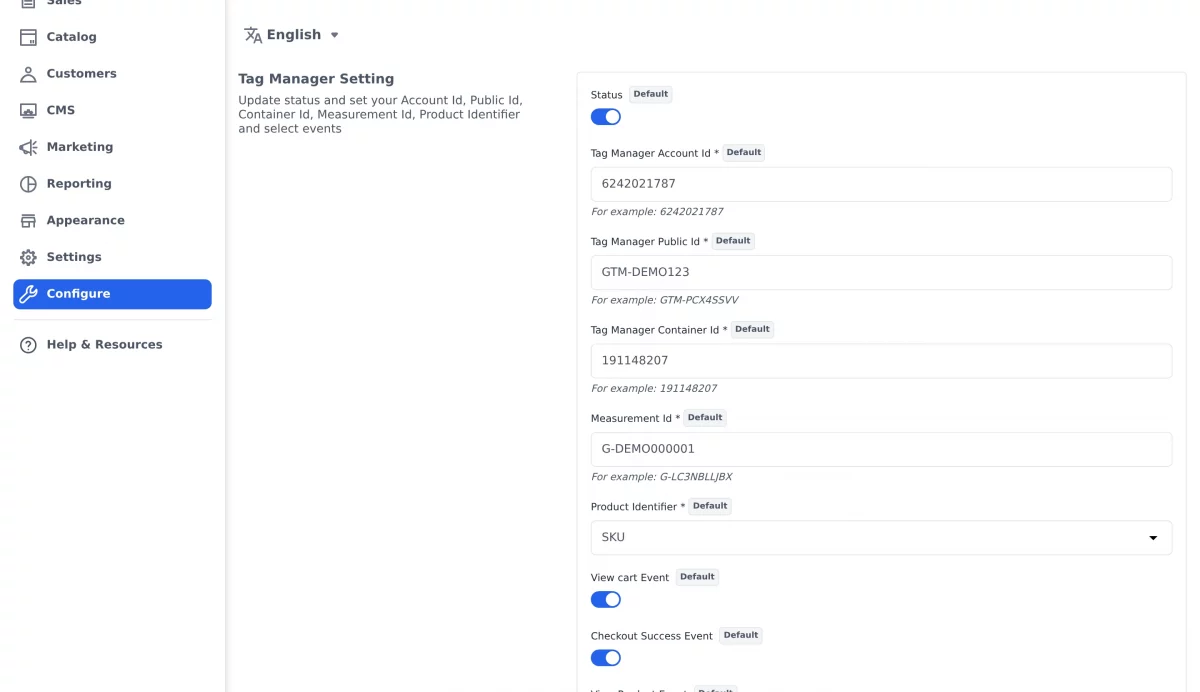Viewport: 1200px width, 692px height.
Task: Click the Settings gear icon
Action: [x=28, y=257]
